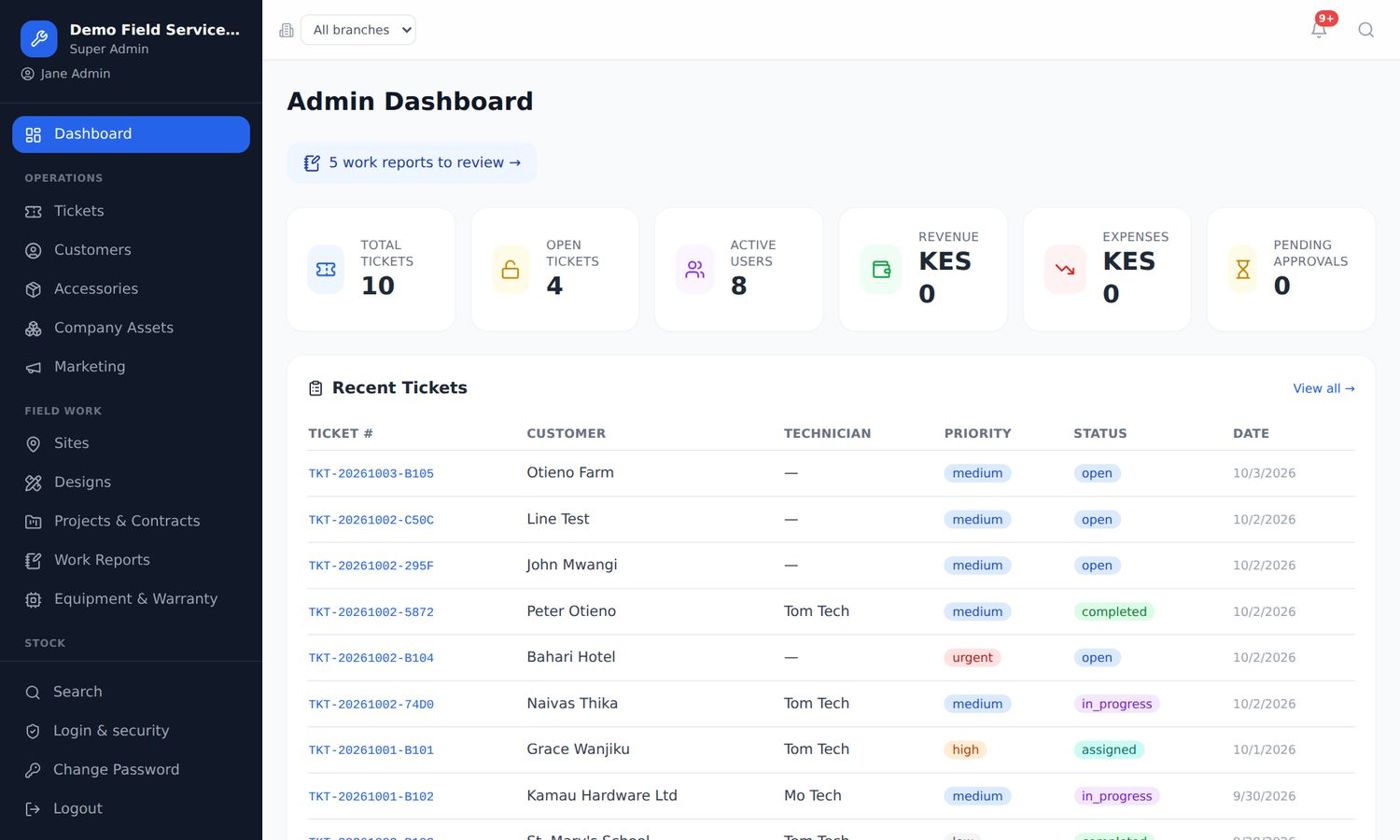
Task: Click View all recent tickets link
Action: (x=1323, y=388)
